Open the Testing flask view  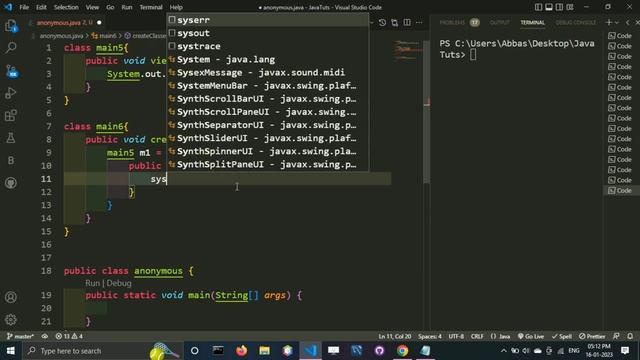(11, 138)
